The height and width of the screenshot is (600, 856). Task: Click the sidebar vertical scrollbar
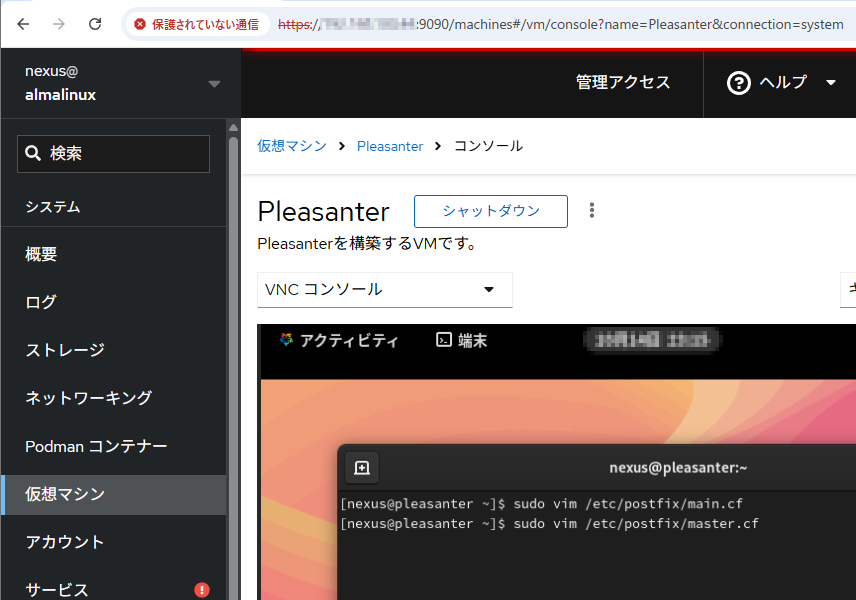[233, 350]
